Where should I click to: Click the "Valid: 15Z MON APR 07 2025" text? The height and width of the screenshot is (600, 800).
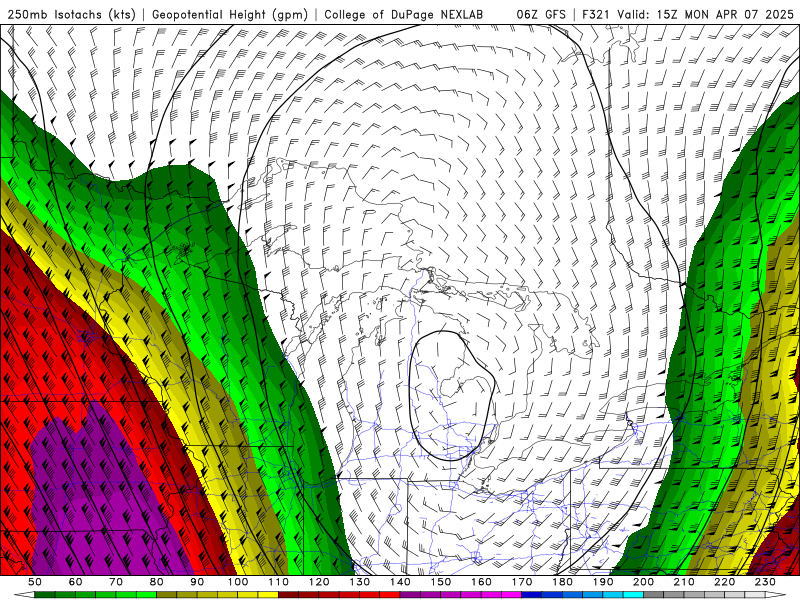706,14
